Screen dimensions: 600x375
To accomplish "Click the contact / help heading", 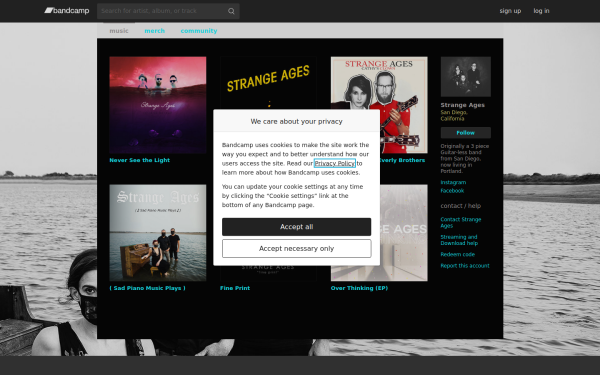I will pyautogui.click(x=461, y=205).
